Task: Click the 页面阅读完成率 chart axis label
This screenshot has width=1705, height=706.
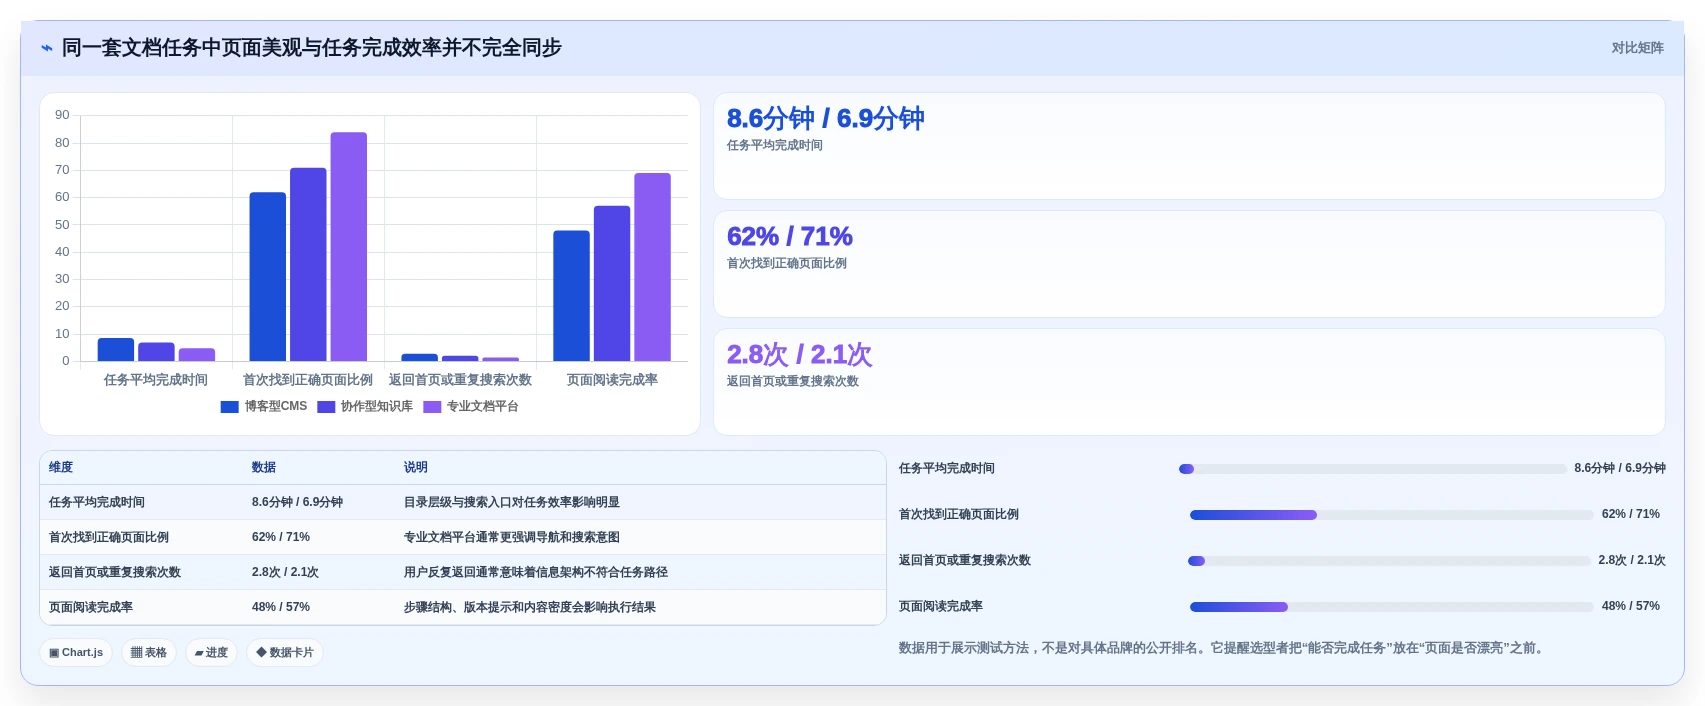Action: [612, 381]
